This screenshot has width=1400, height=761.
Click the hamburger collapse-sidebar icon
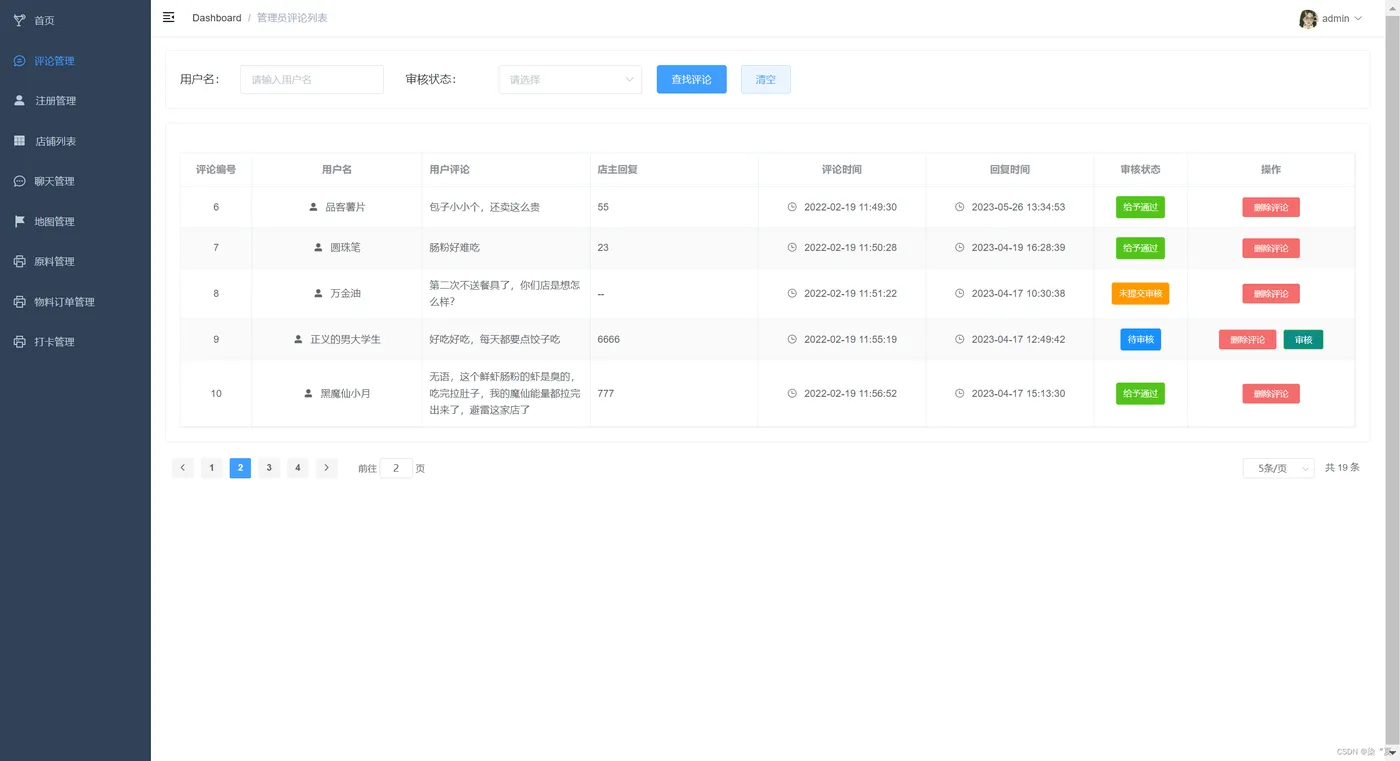tap(169, 17)
